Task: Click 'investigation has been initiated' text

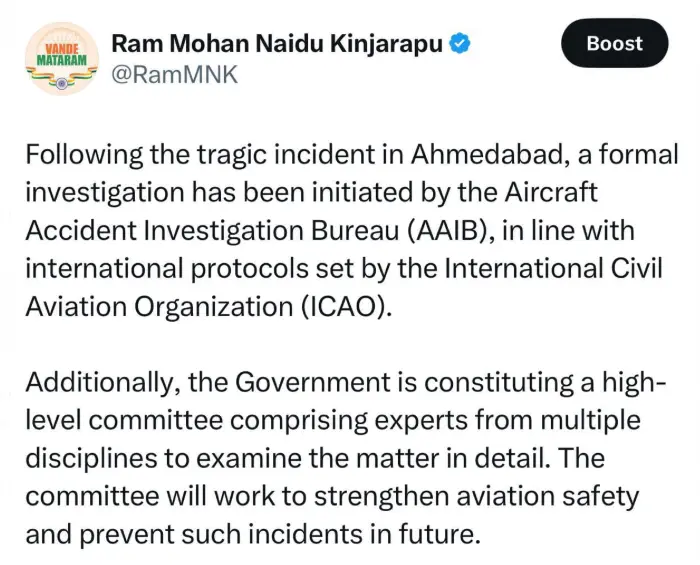Action: click(x=219, y=193)
